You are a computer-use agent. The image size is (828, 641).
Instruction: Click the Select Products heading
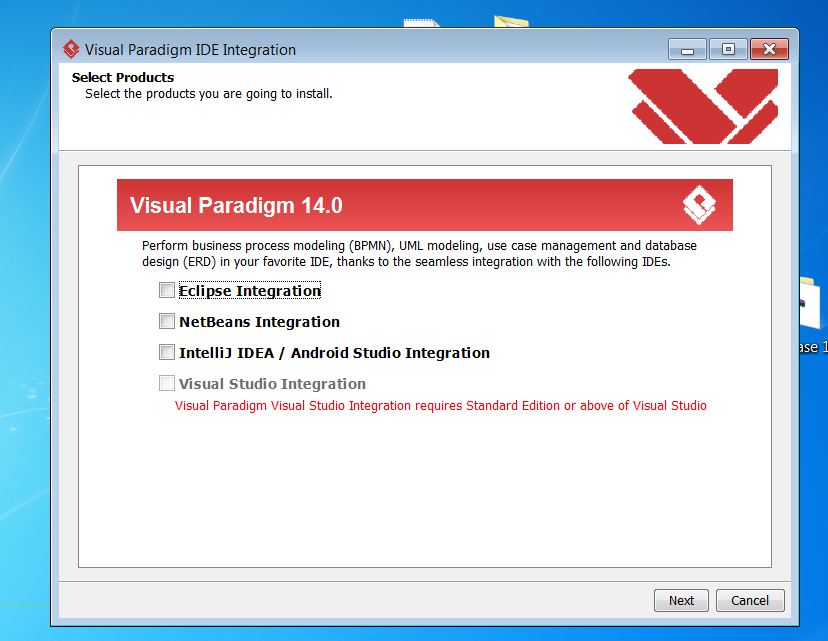point(123,77)
